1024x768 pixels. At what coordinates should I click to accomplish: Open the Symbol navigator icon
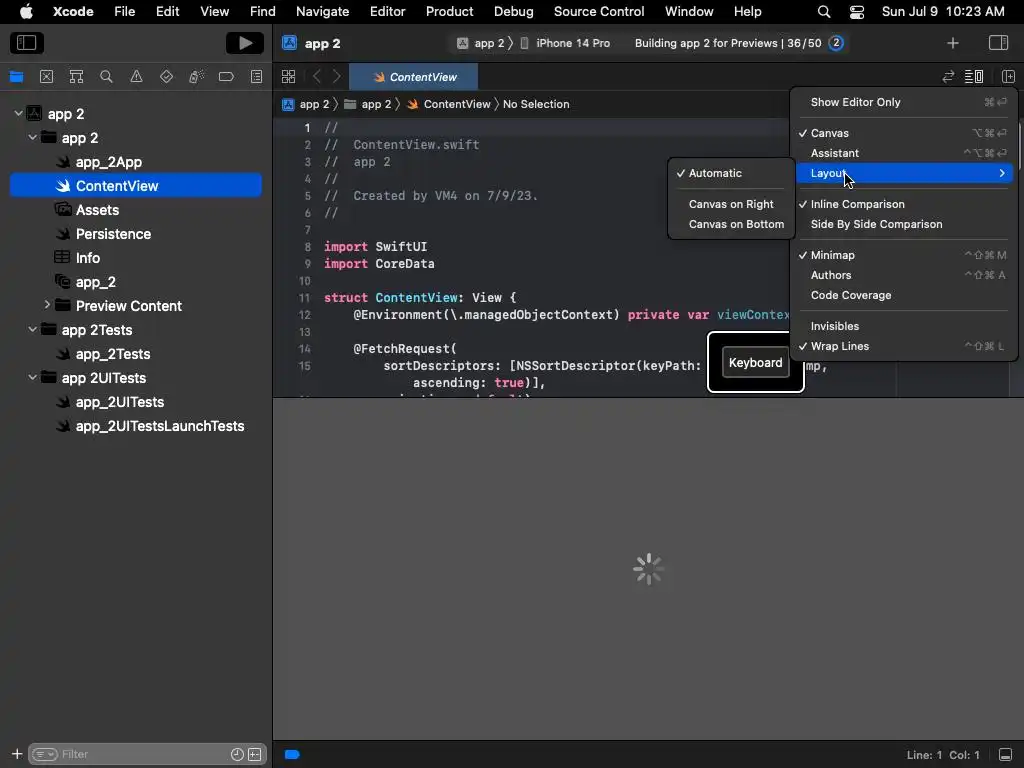point(76,77)
